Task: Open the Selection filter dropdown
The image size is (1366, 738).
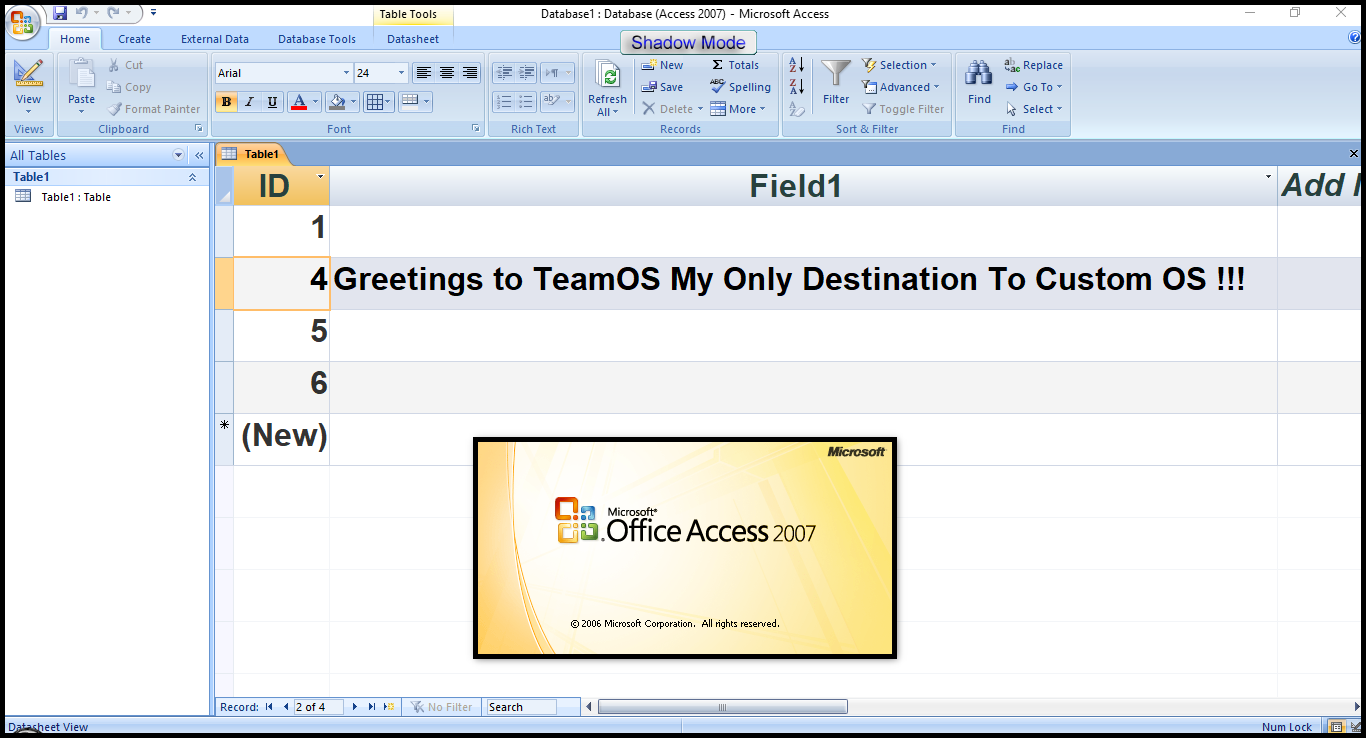Action: tap(899, 65)
